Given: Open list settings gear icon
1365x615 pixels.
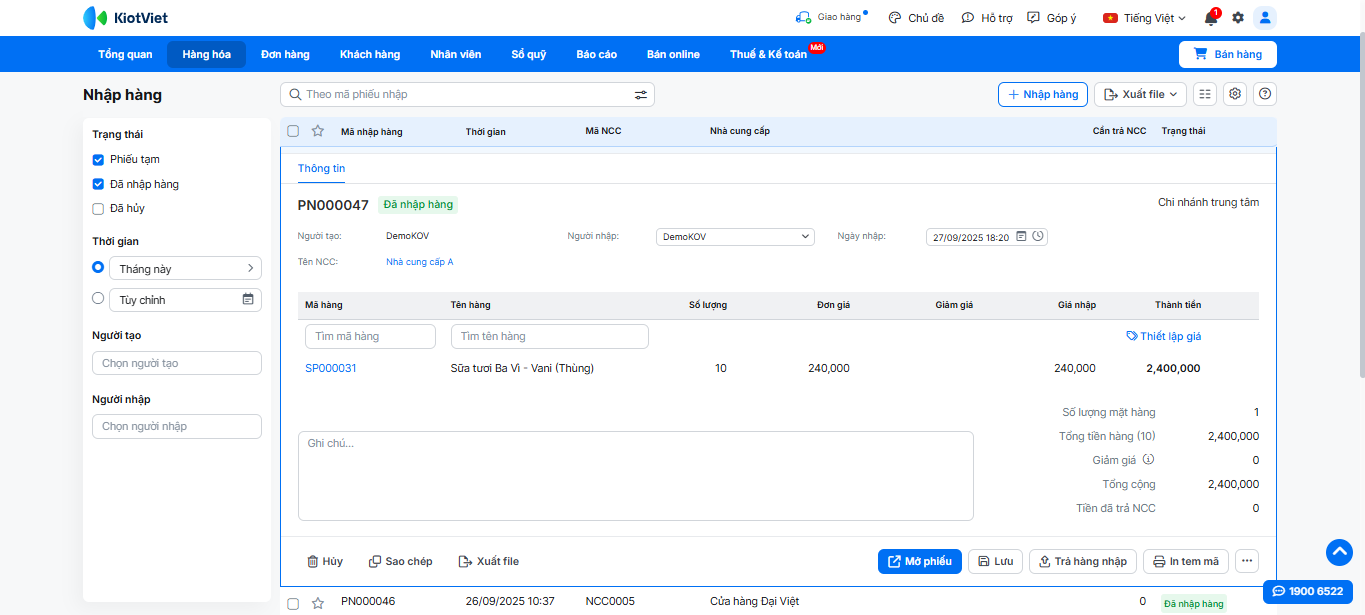Looking at the screenshot, I should coord(1235,94).
